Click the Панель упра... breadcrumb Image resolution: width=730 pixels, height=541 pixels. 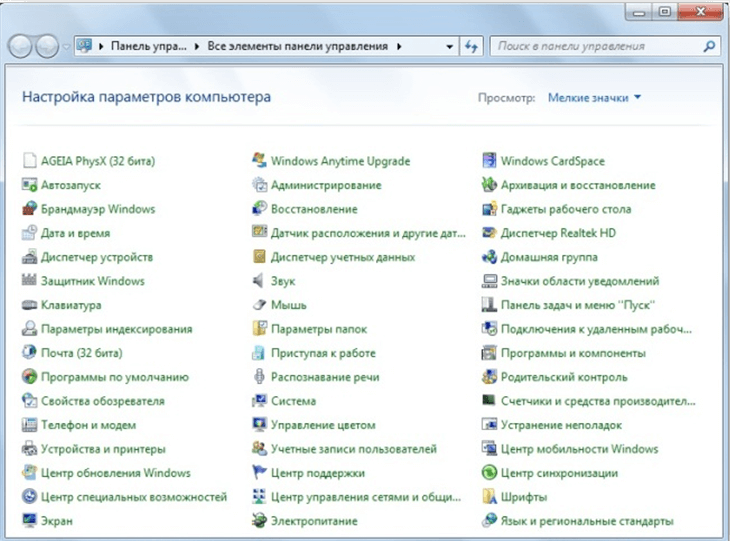pyautogui.click(x=149, y=47)
